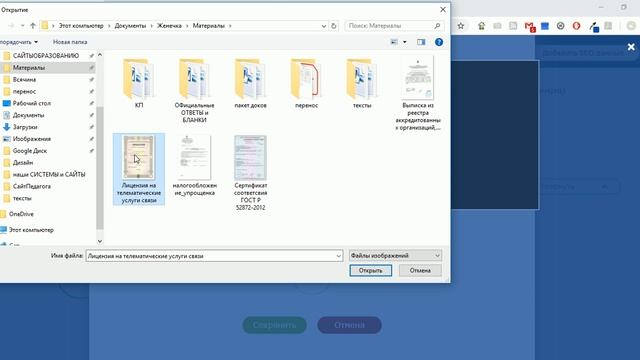Viewport: 640px width, 360px height.
Task: Toggle the preview pane icon
Action: (x=421, y=42)
